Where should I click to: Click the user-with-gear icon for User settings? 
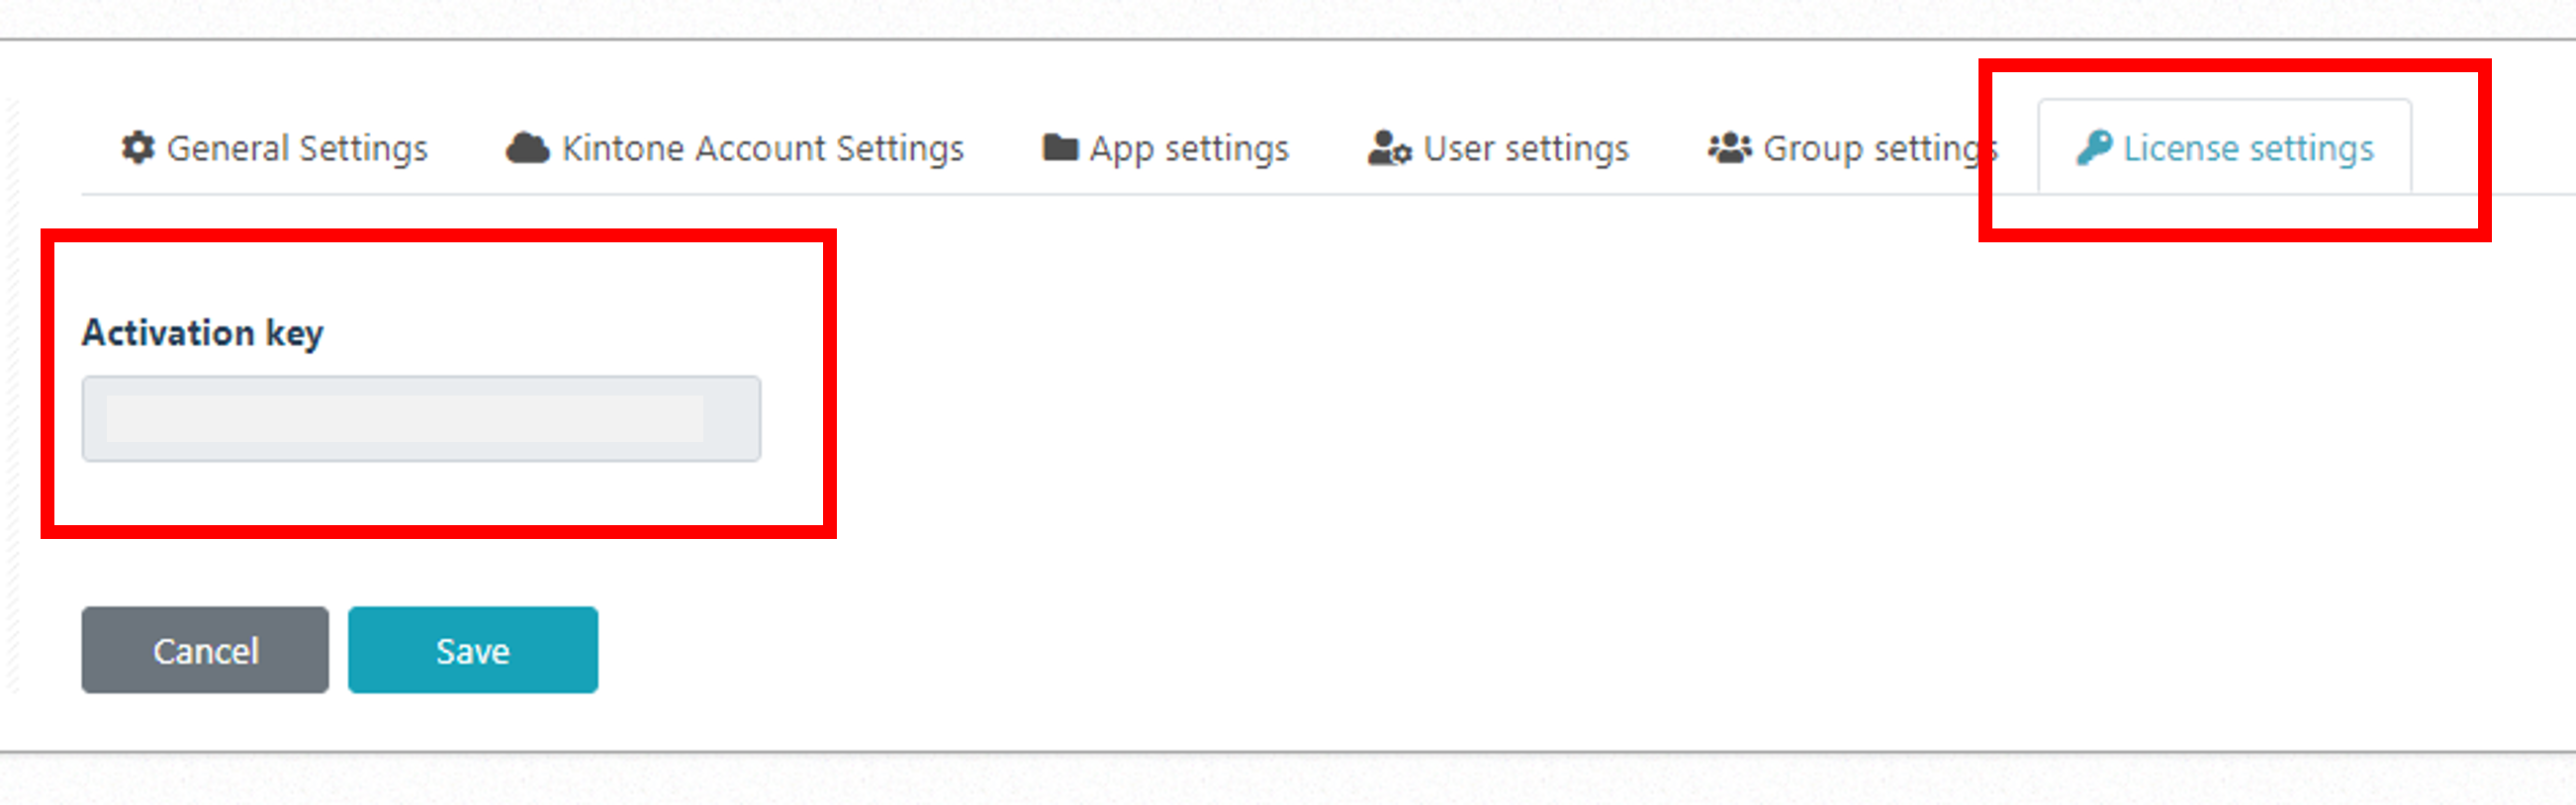(x=1389, y=148)
